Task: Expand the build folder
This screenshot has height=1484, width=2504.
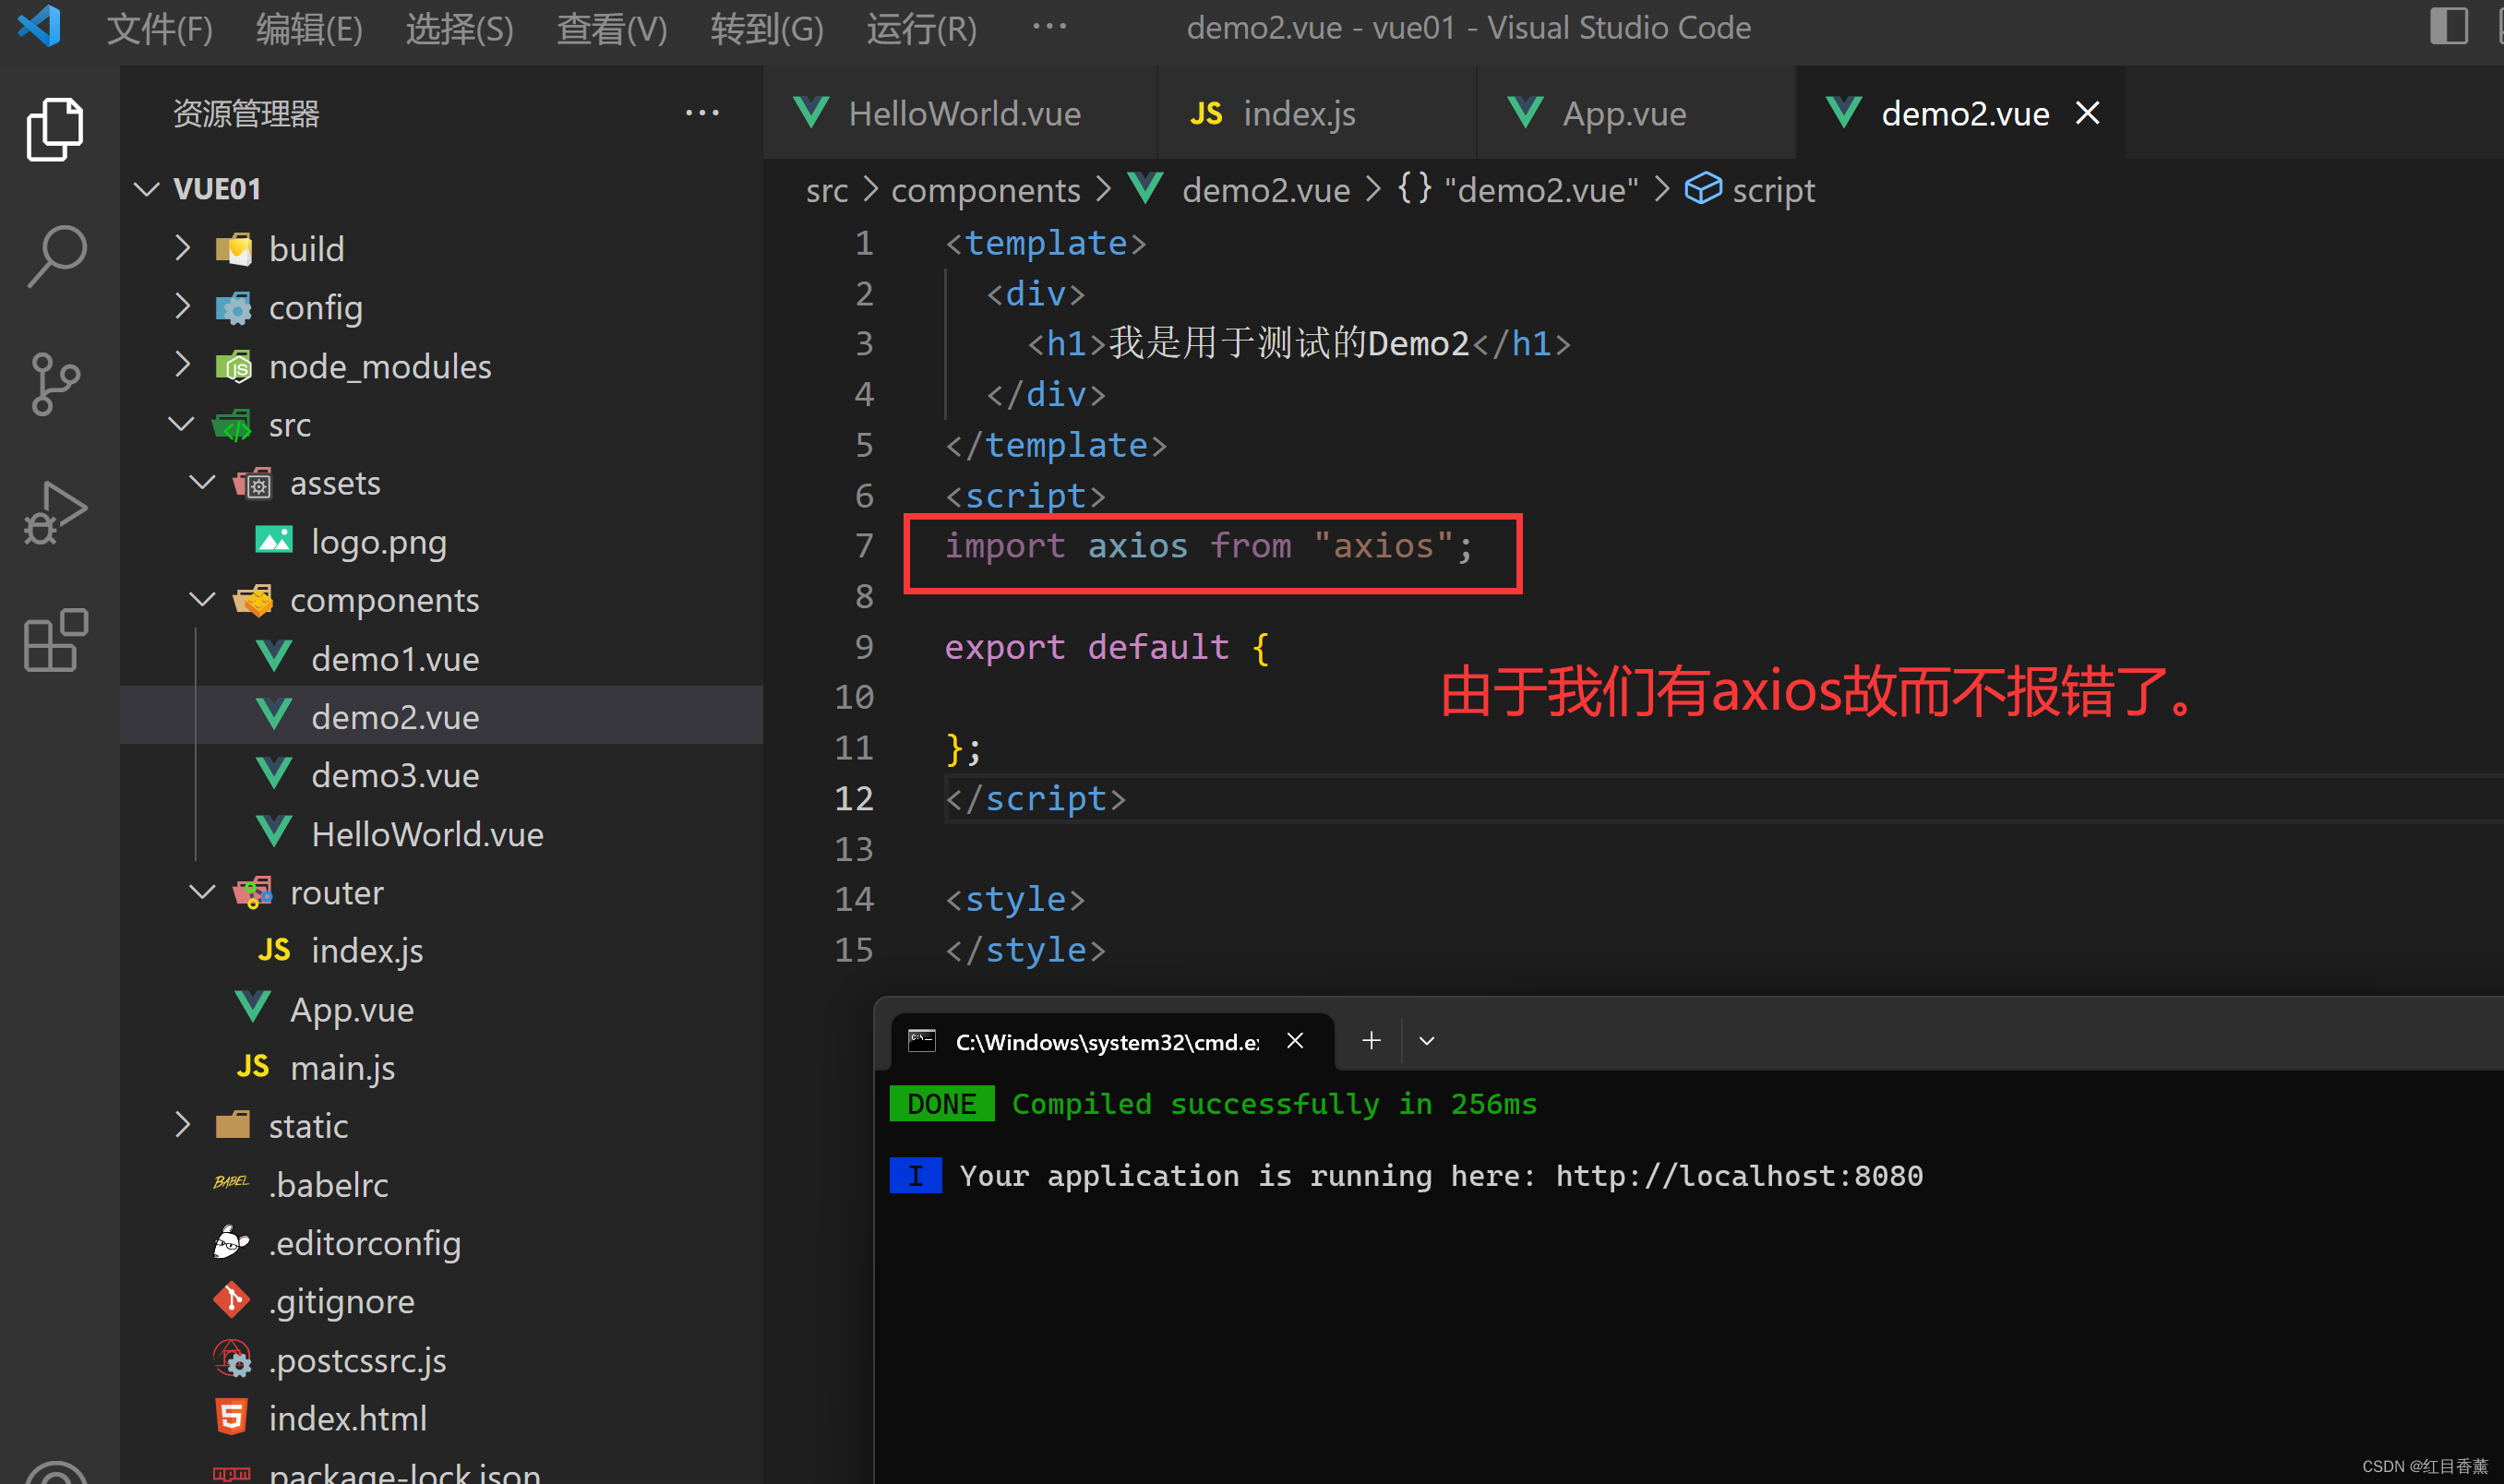Action: (305, 249)
